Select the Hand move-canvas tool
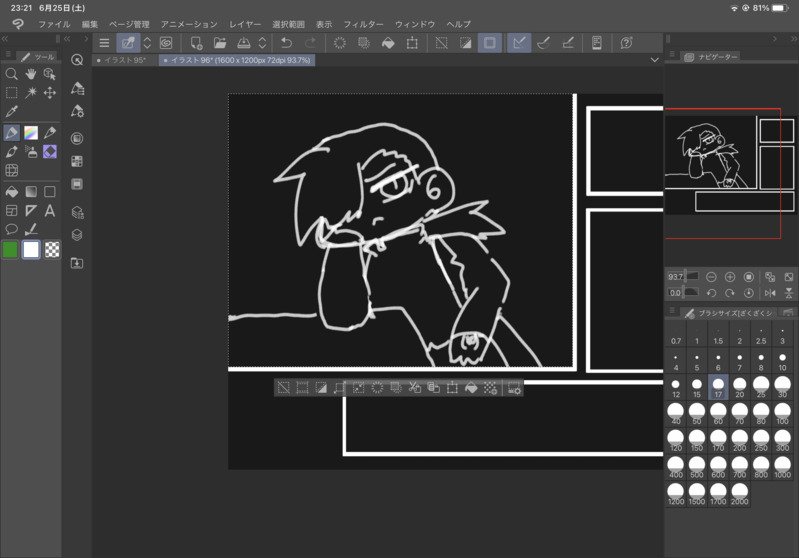Screen dimensions: 799x558 coord(31,74)
